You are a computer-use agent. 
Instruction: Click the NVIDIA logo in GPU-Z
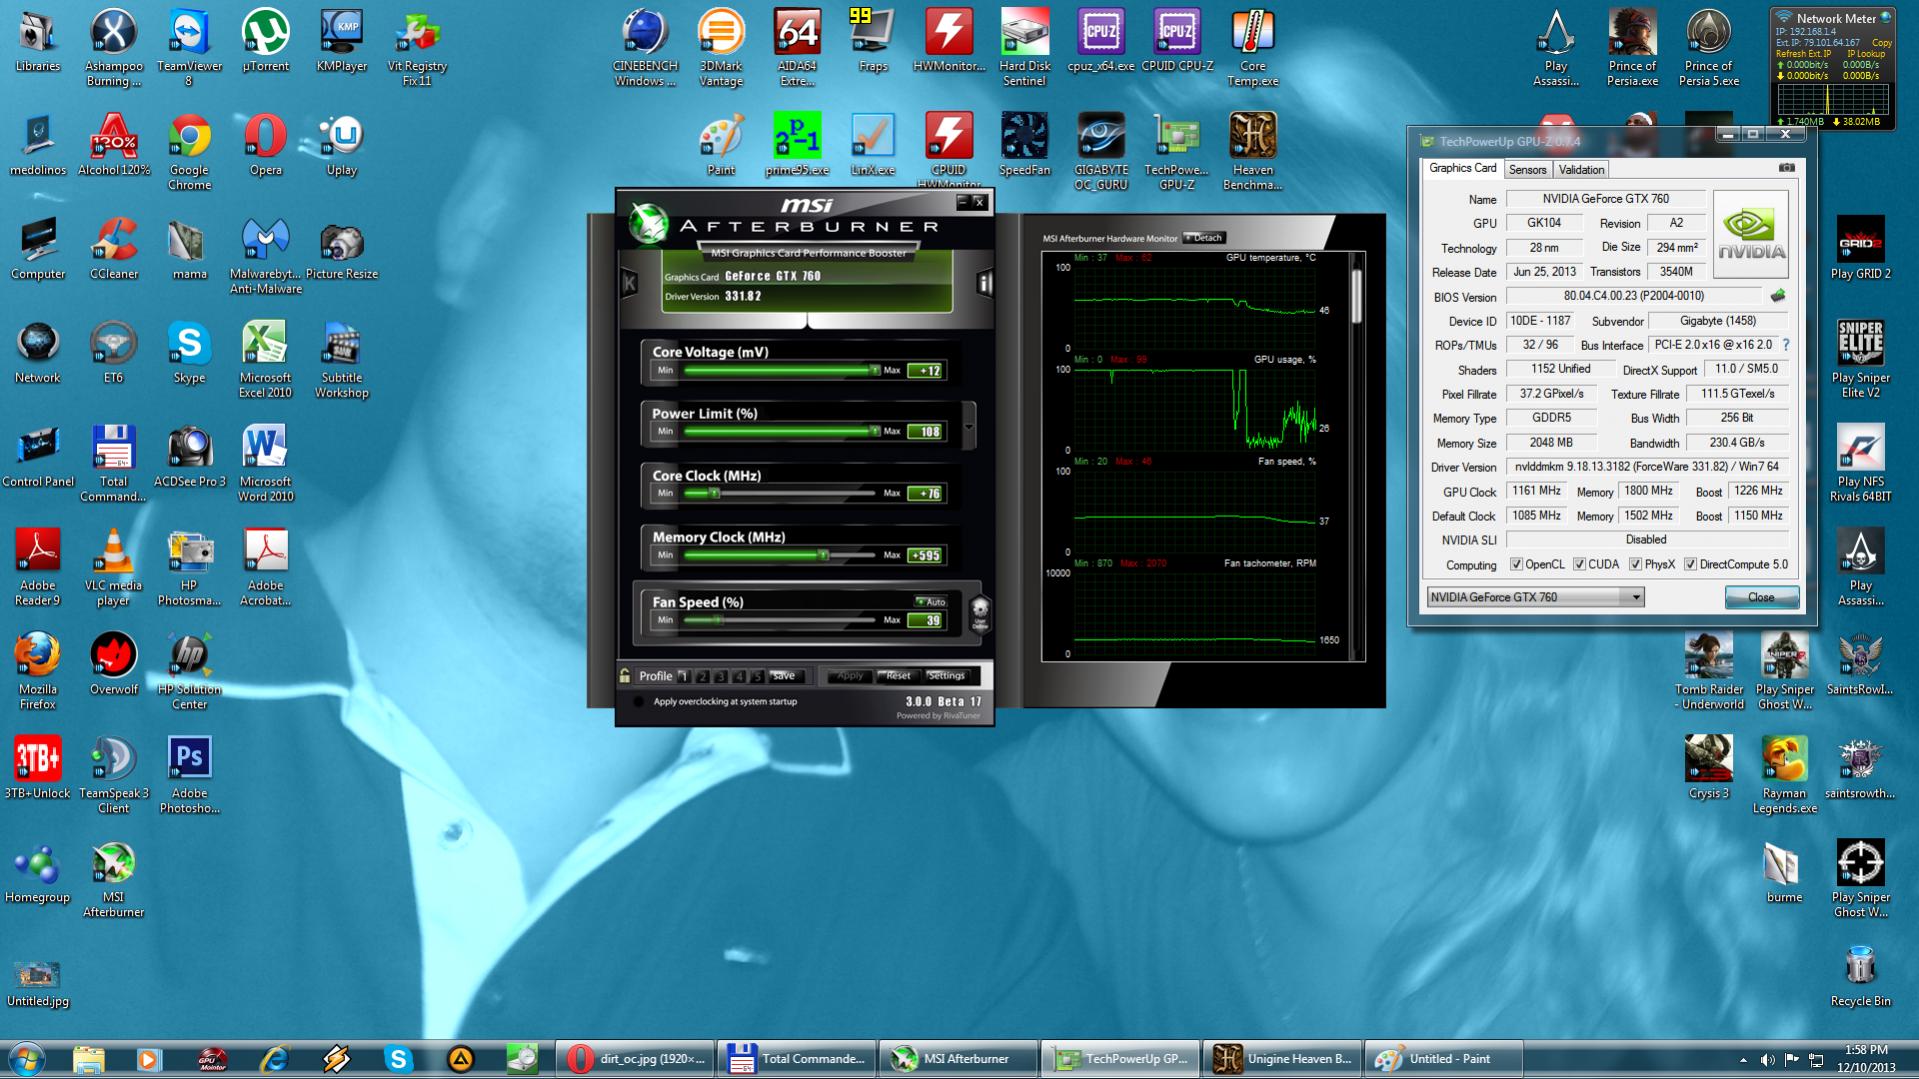1751,235
